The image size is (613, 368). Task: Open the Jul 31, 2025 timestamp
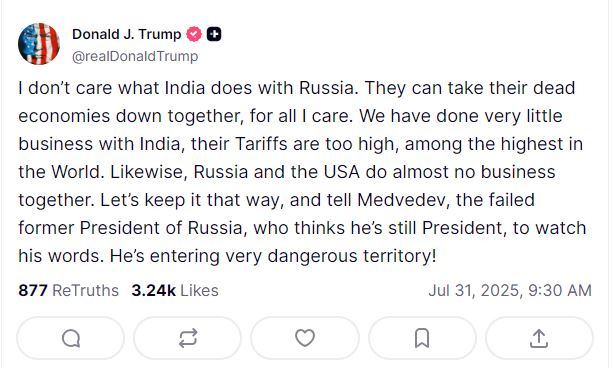[x=510, y=291]
